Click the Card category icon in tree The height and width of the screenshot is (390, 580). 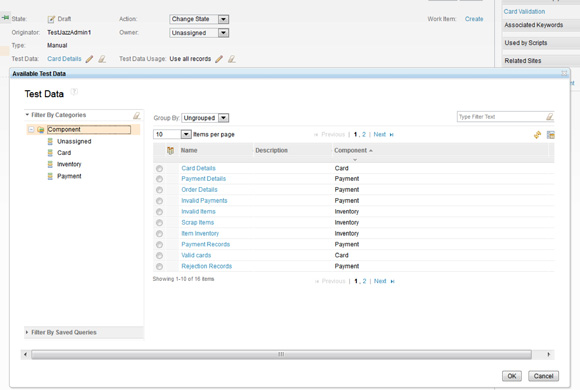(50, 153)
